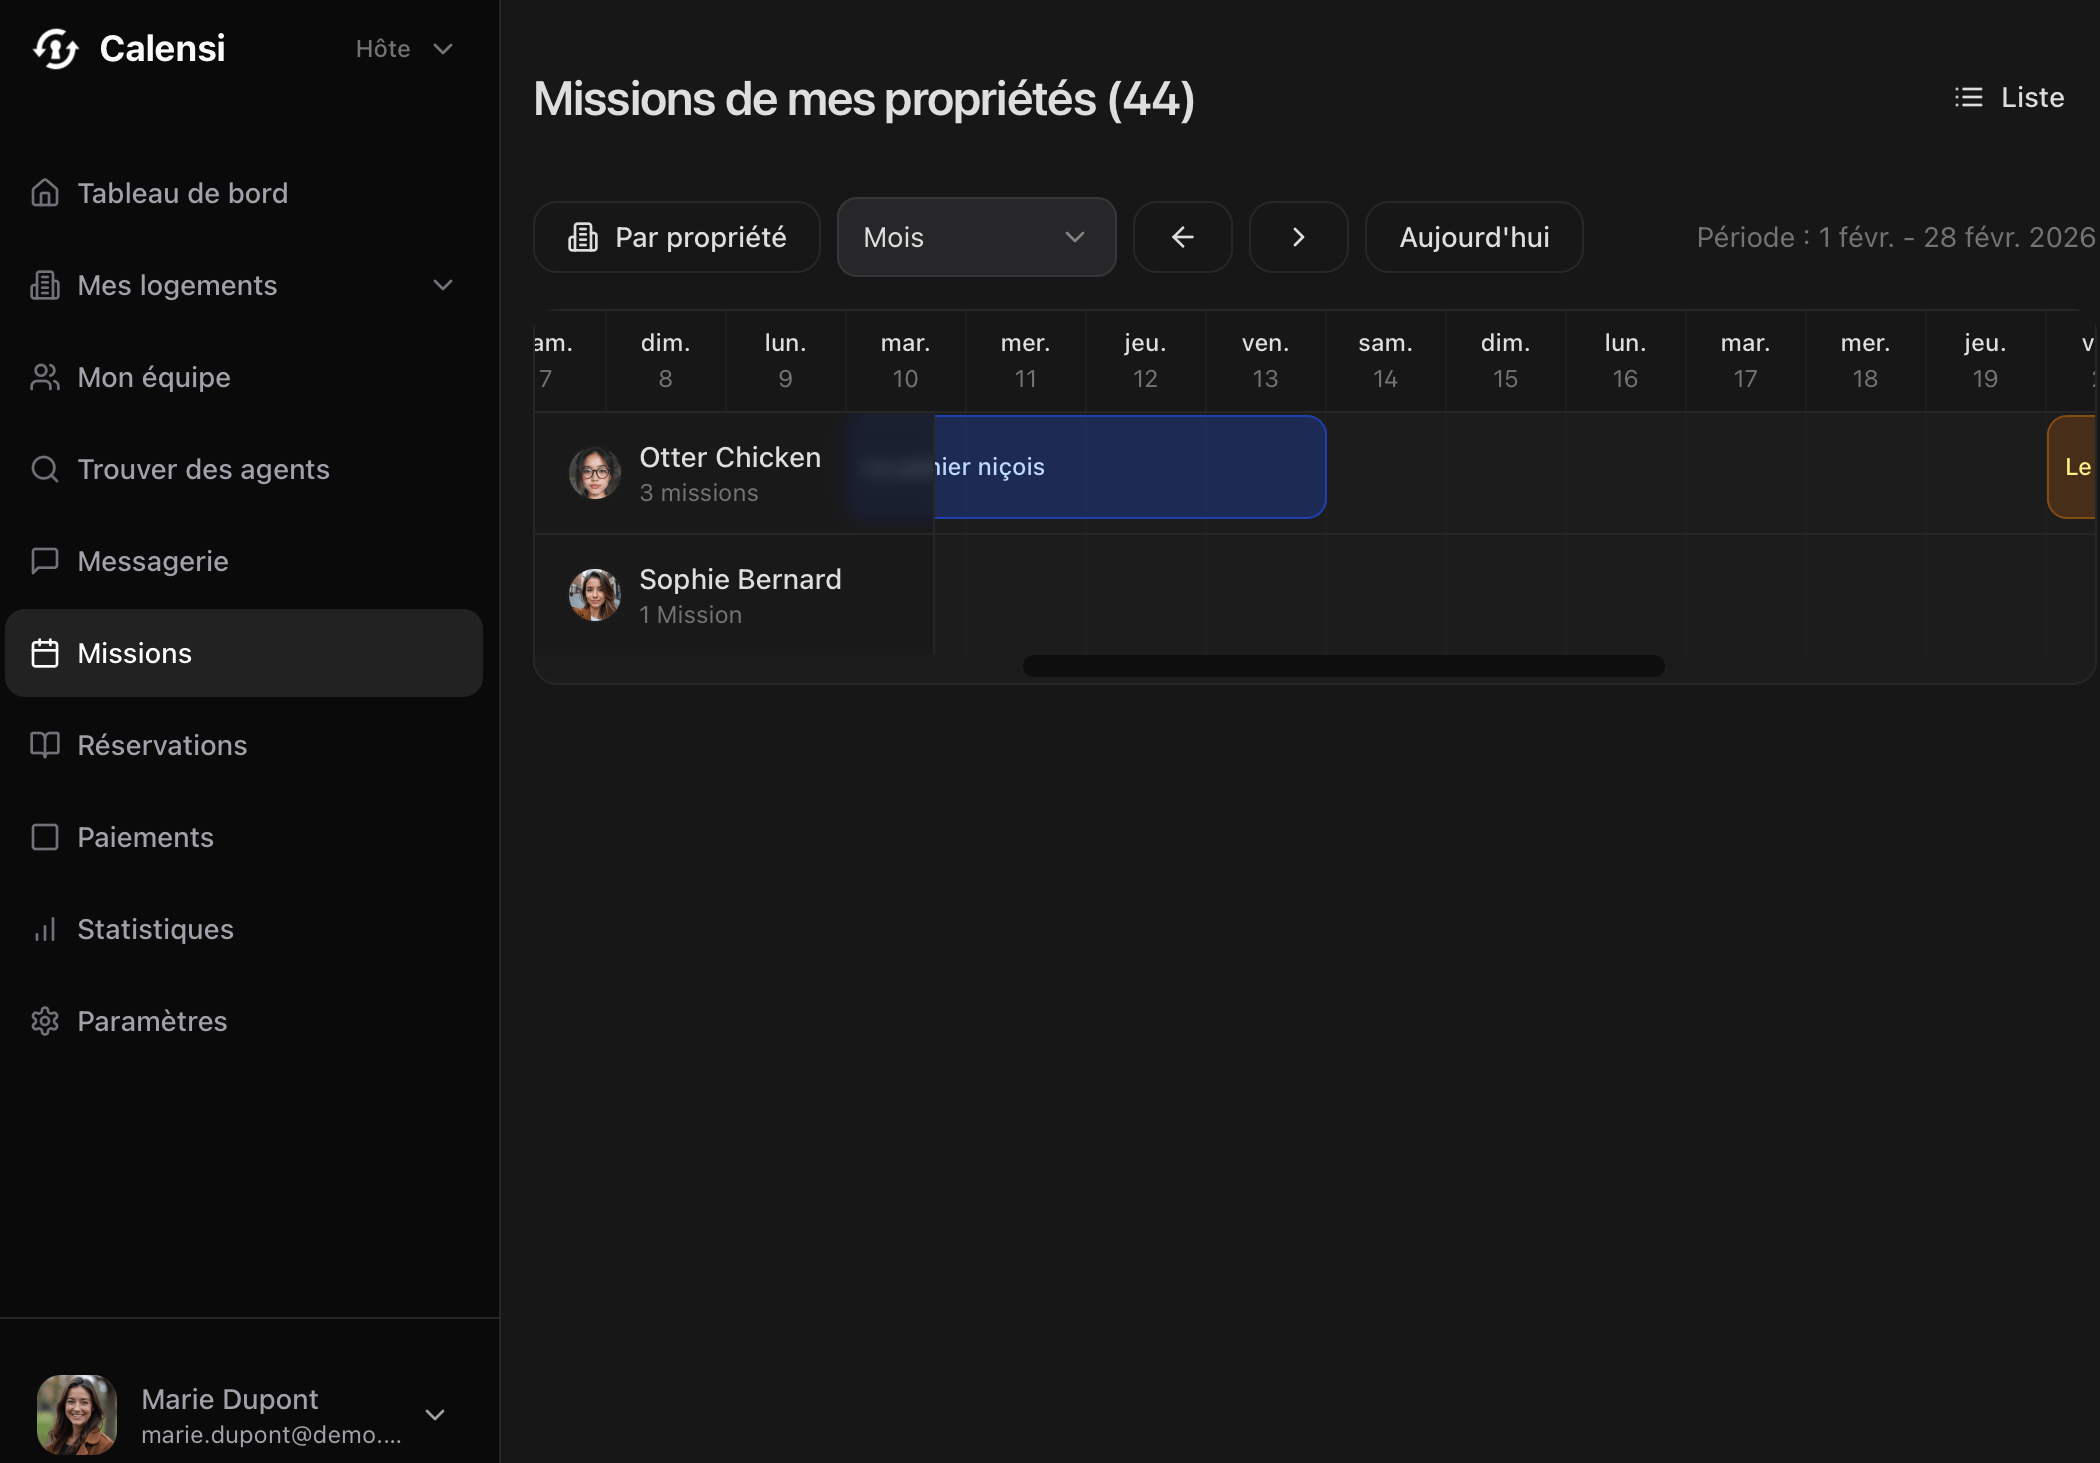Click the Aujourd'hui button

coord(1474,237)
